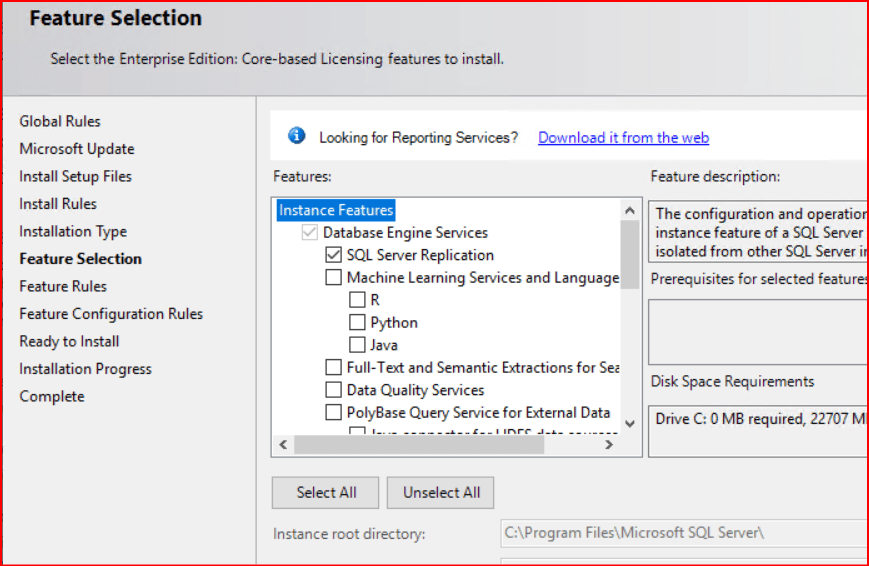This screenshot has width=869, height=566.
Task: Go to Feature Rules step
Action: coord(63,286)
